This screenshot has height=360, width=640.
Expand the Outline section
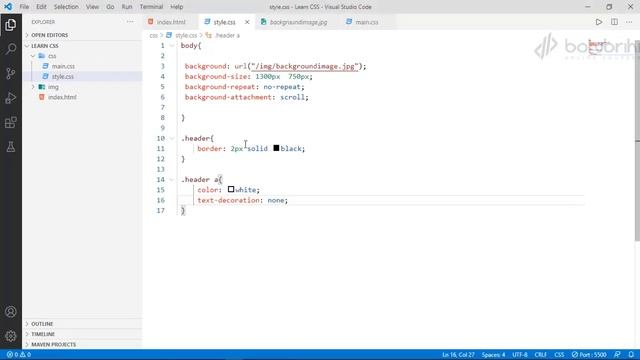point(82,324)
